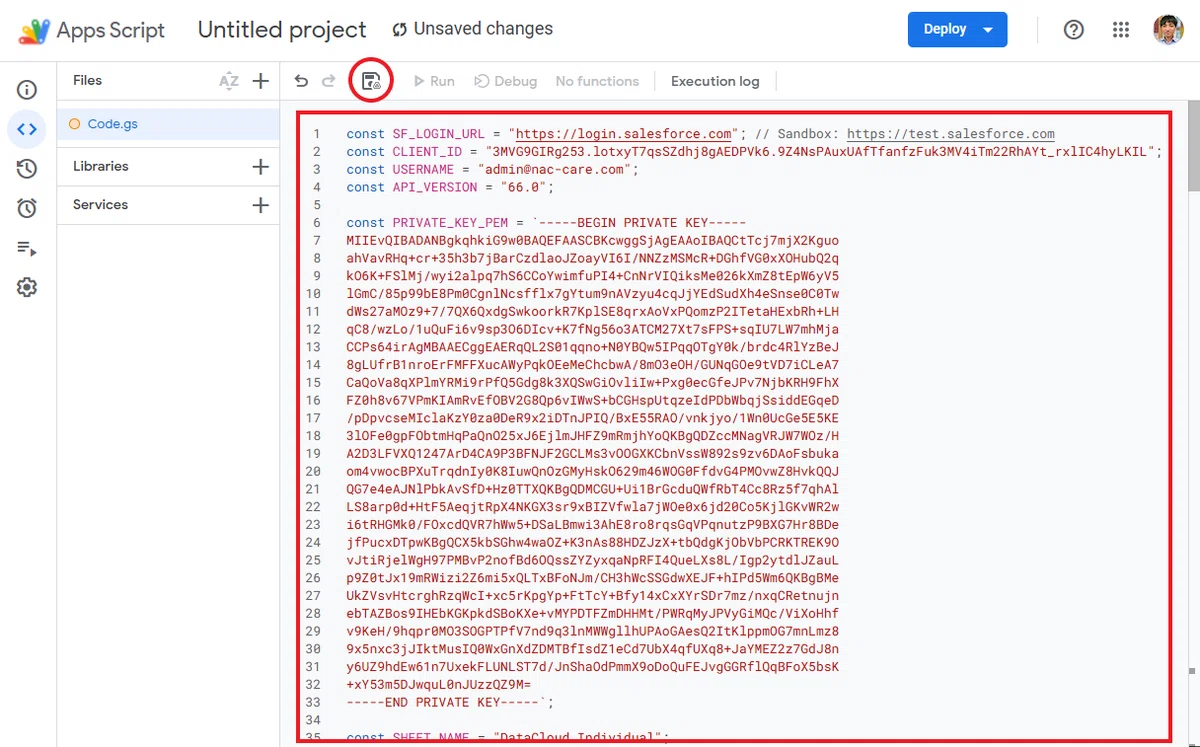This screenshot has width=1200, height=747.
Task: Open the Execution log
Action: [715, 81]
